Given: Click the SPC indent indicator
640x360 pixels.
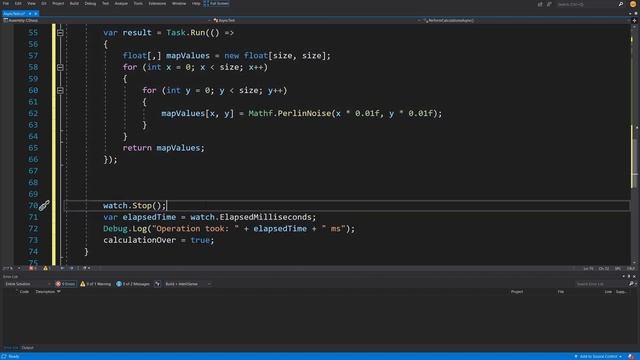Looking at the screenshot, I should [618, 269].
